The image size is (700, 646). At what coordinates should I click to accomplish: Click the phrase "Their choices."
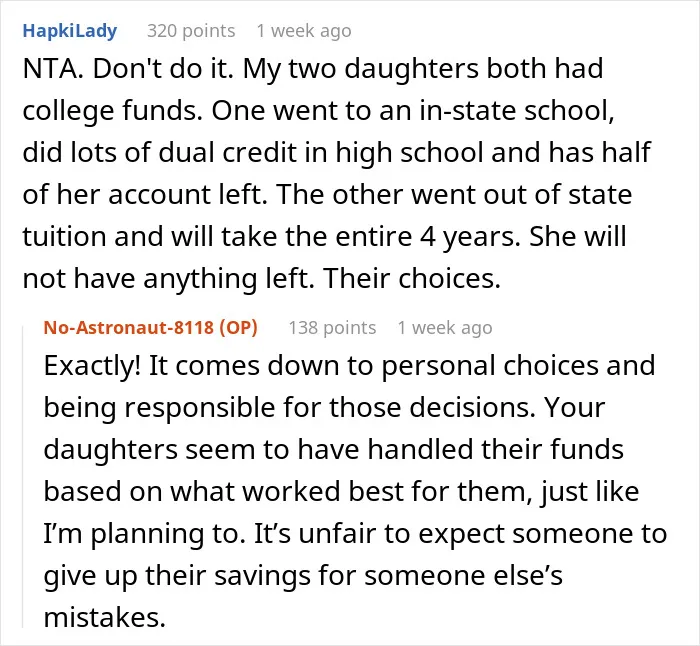(412, 279)
